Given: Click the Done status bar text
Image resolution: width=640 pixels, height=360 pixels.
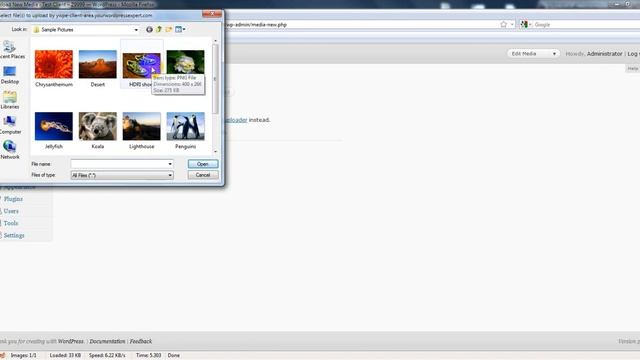Looking at the screenshot, I should pyautogui.click(x=173, y=356).
